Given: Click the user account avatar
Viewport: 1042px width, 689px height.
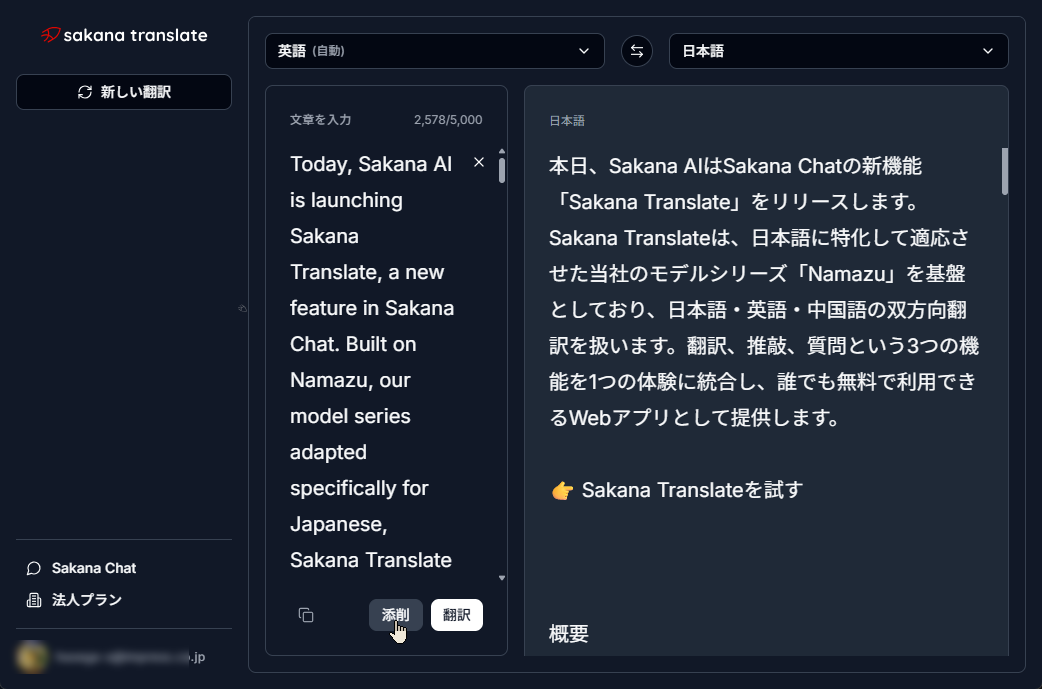Looking at the screenshot, I should 31,657.
